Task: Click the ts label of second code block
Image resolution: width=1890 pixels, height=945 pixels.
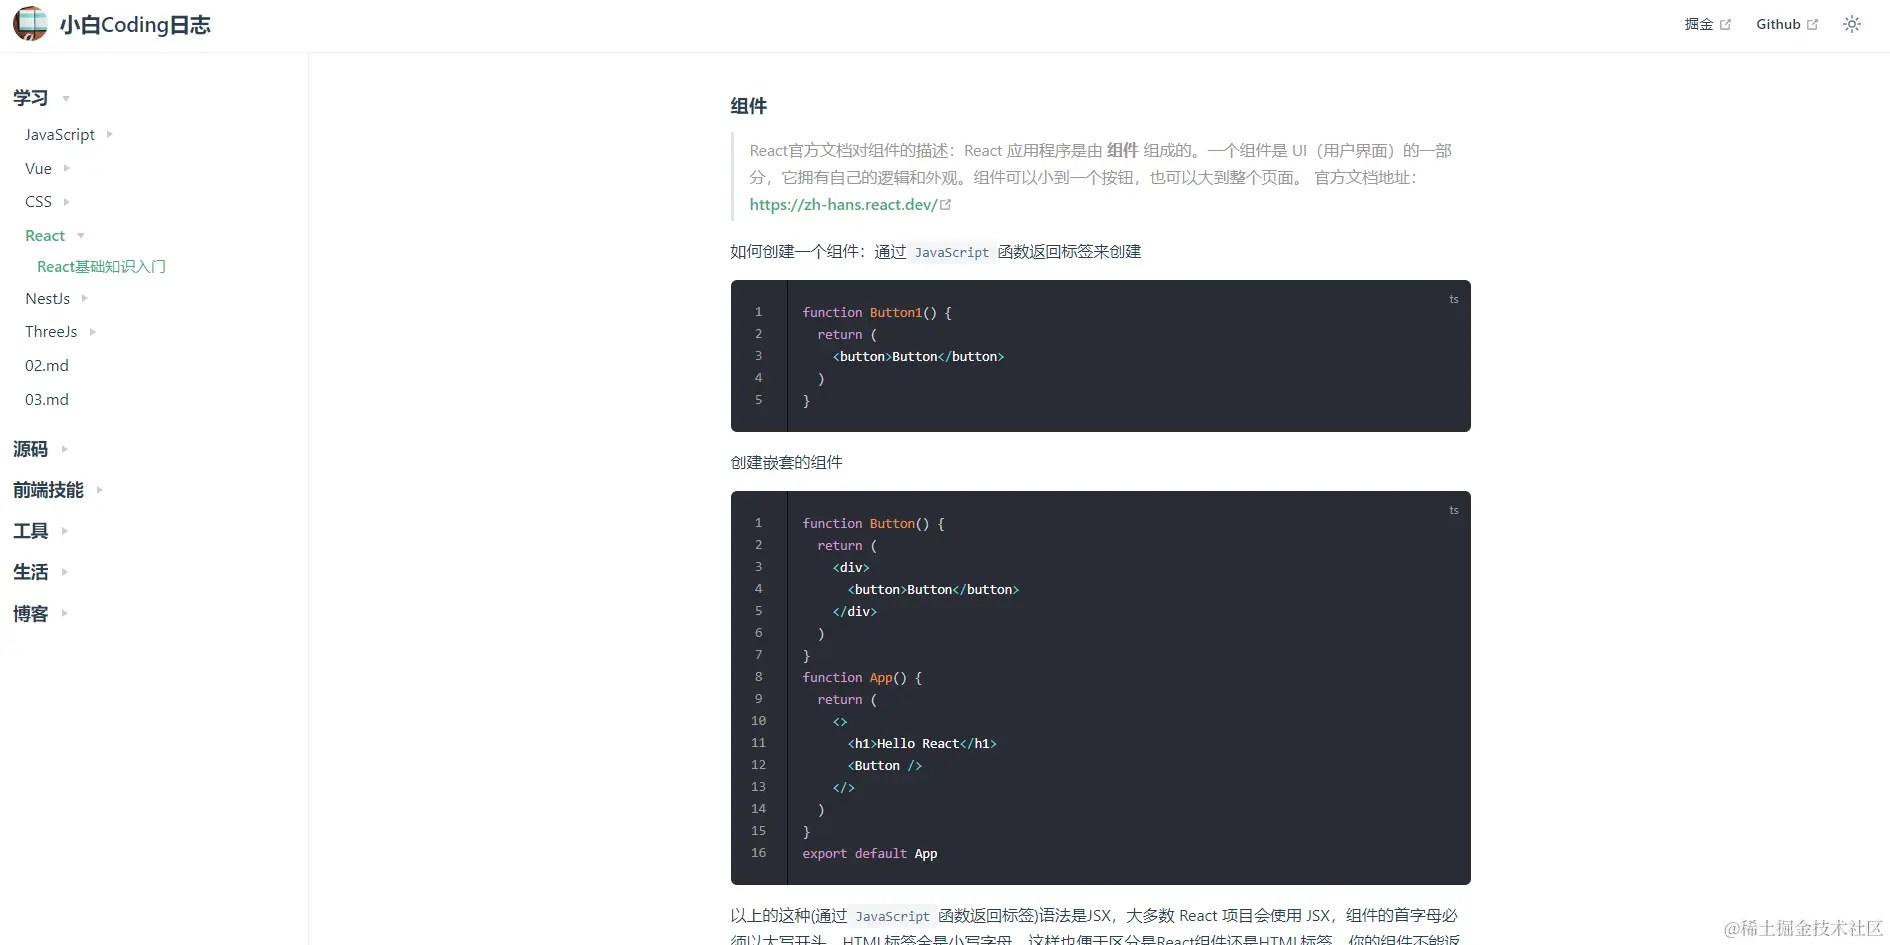Action: 1454,510
